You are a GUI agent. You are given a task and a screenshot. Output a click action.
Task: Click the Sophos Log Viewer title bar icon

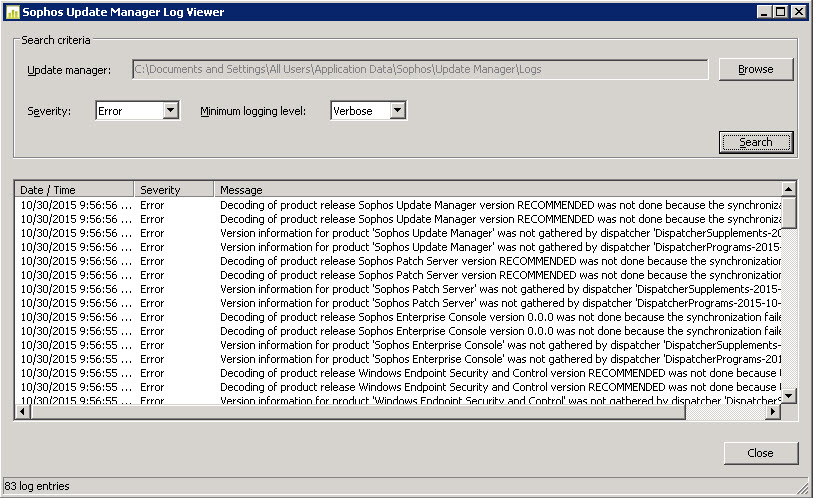coord(12,12)
